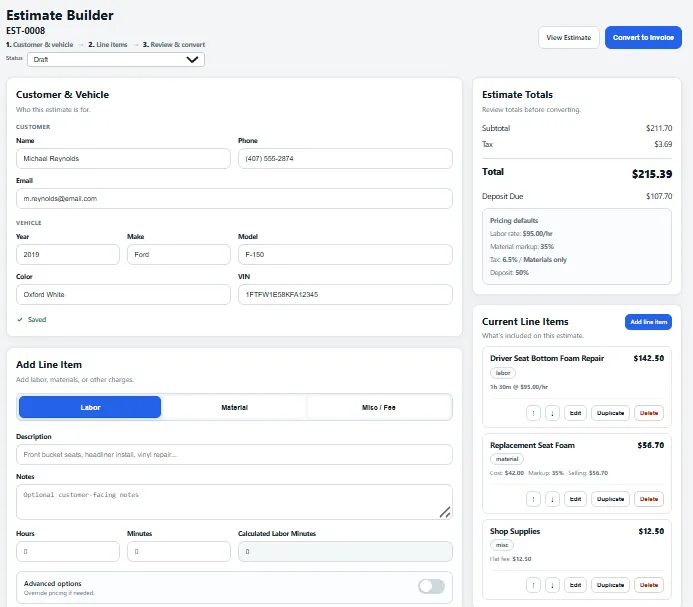Click the View Estimate button
The image size is (693, 607).
(568, 38)
